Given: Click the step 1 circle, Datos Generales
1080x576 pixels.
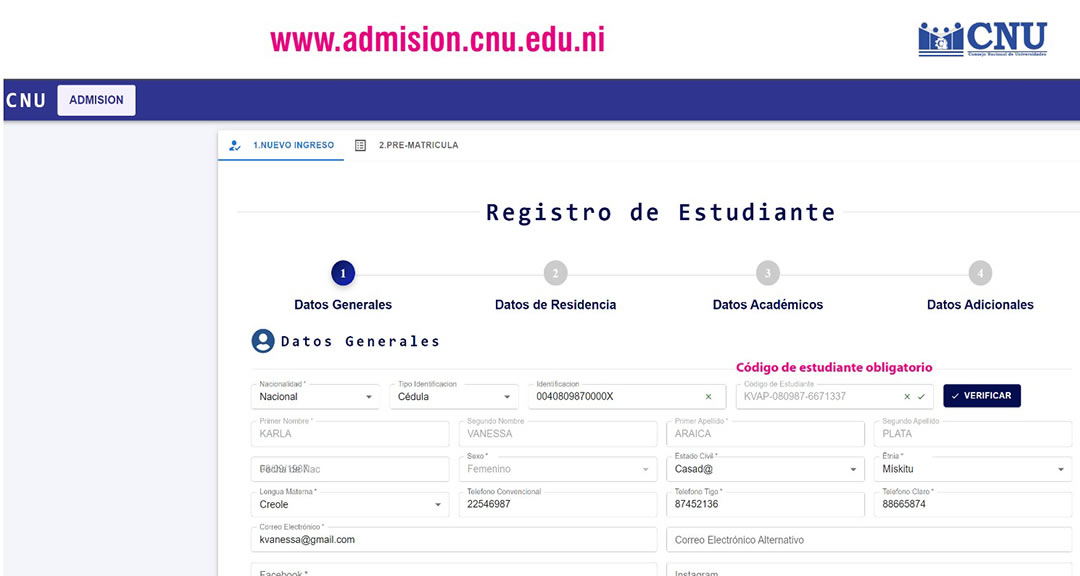Looking at the screenshot, I should (343, 273).
